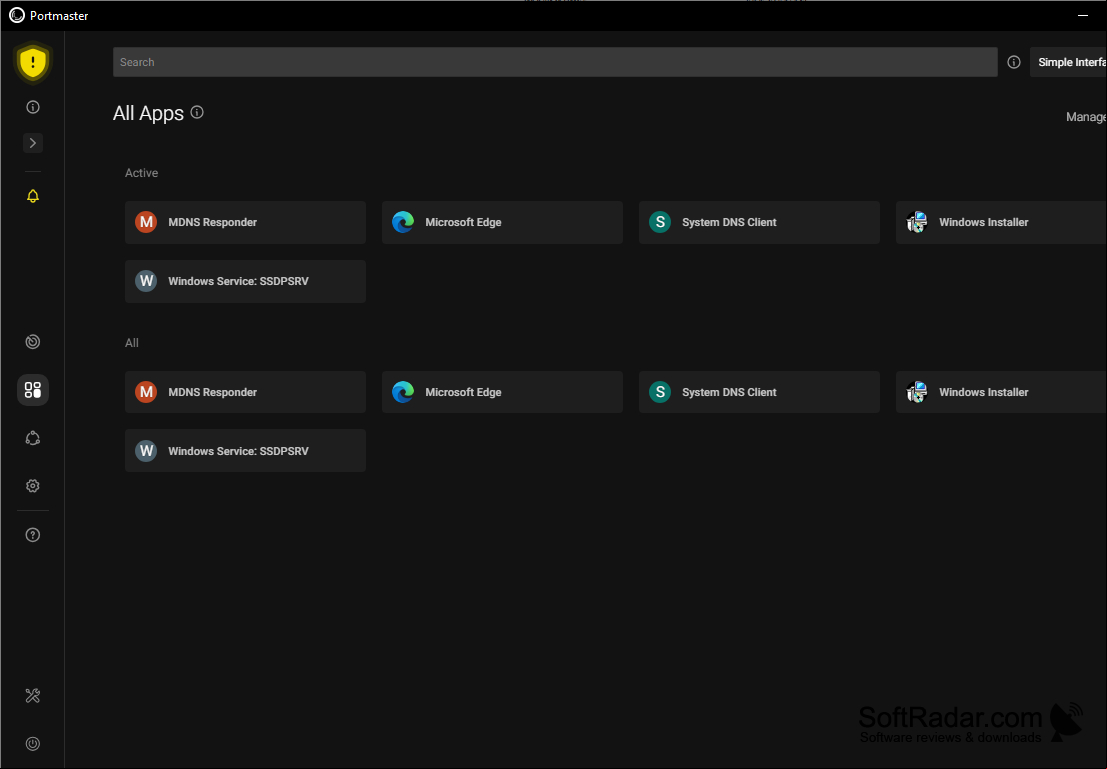Open System DNS Client in the All section
This screenshot has height=769, width=1107.
click(760, 392)
